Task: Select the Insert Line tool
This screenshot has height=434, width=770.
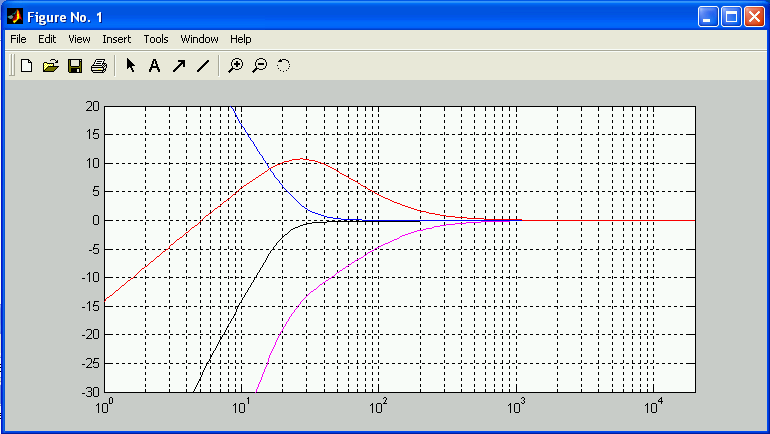Action: click(203, 65)
